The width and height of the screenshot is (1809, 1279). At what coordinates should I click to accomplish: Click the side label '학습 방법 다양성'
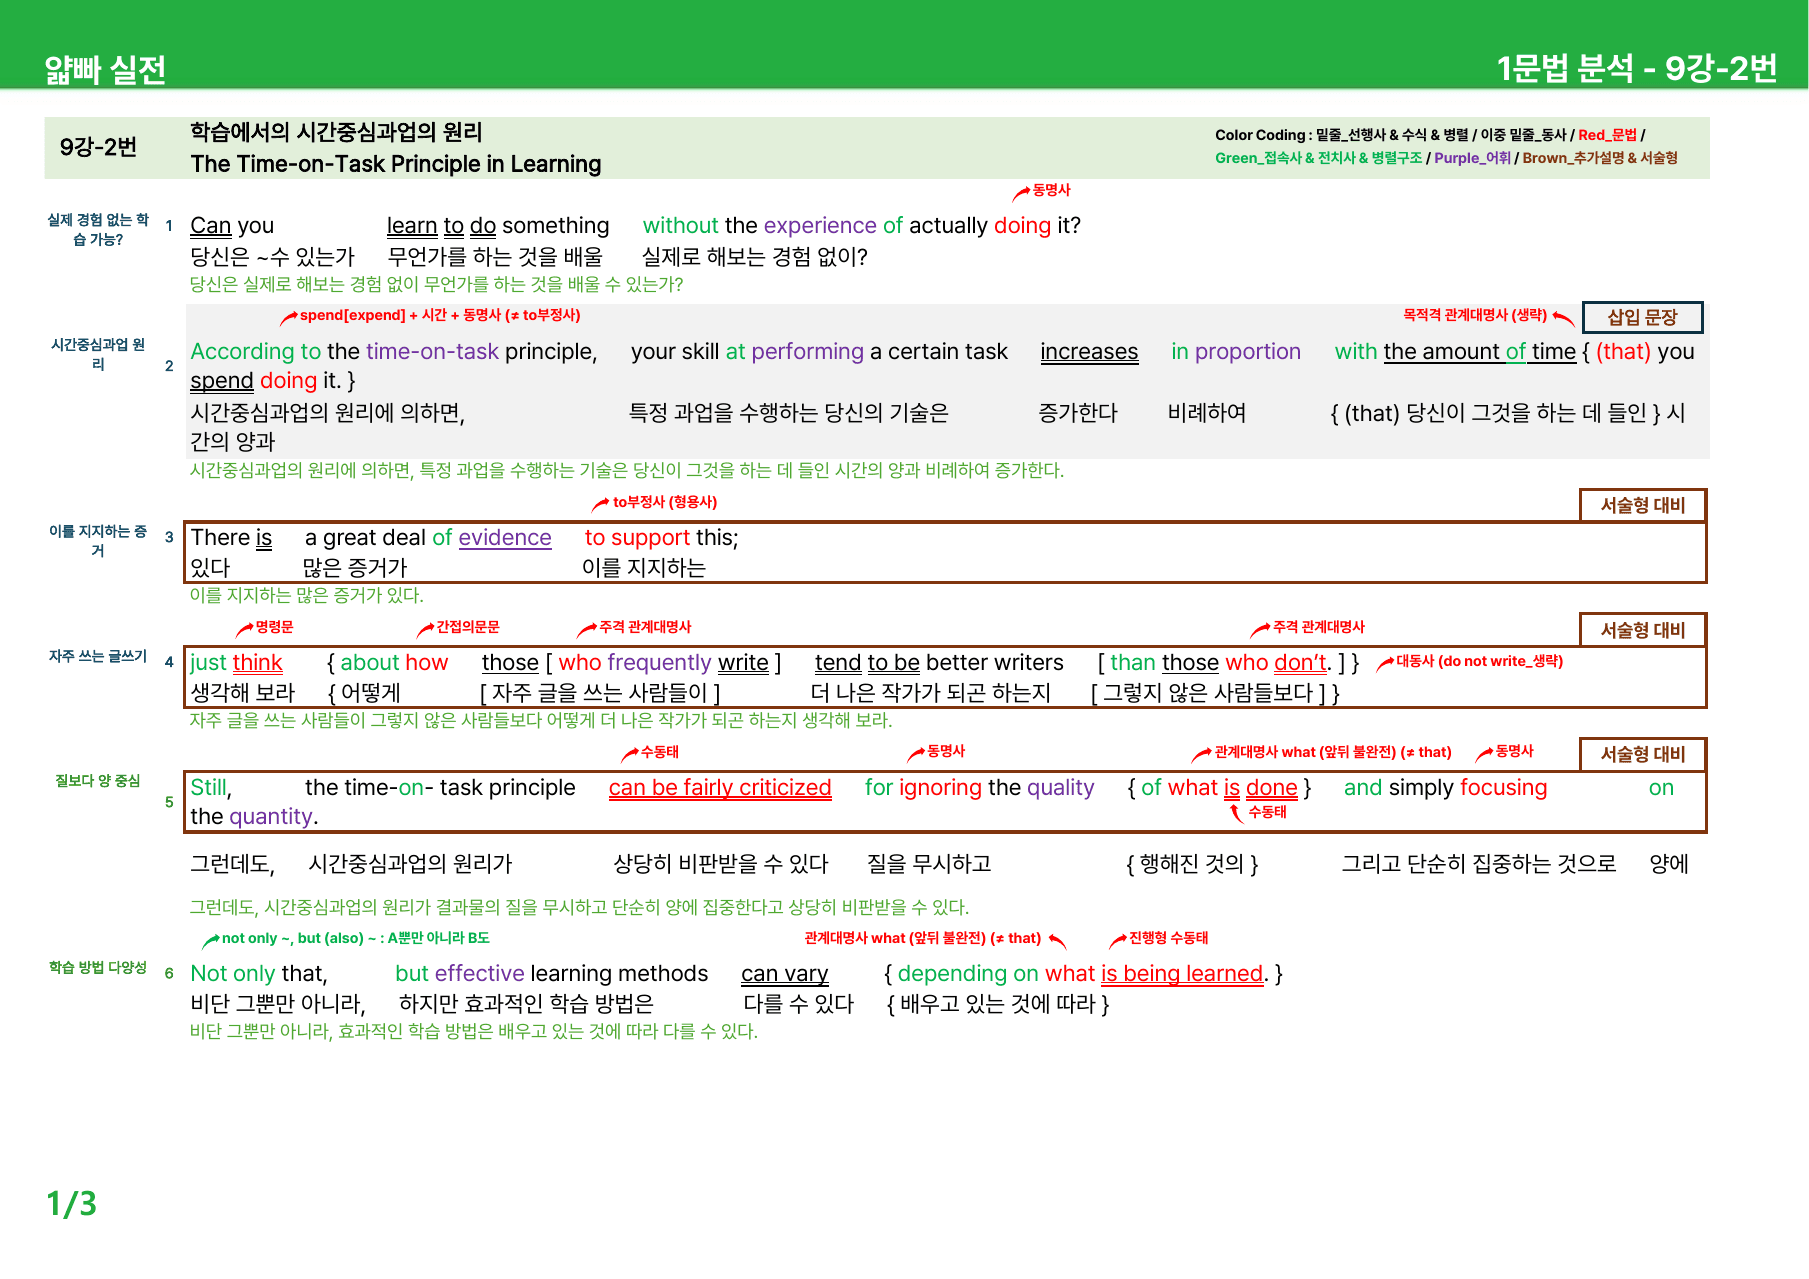98,967
